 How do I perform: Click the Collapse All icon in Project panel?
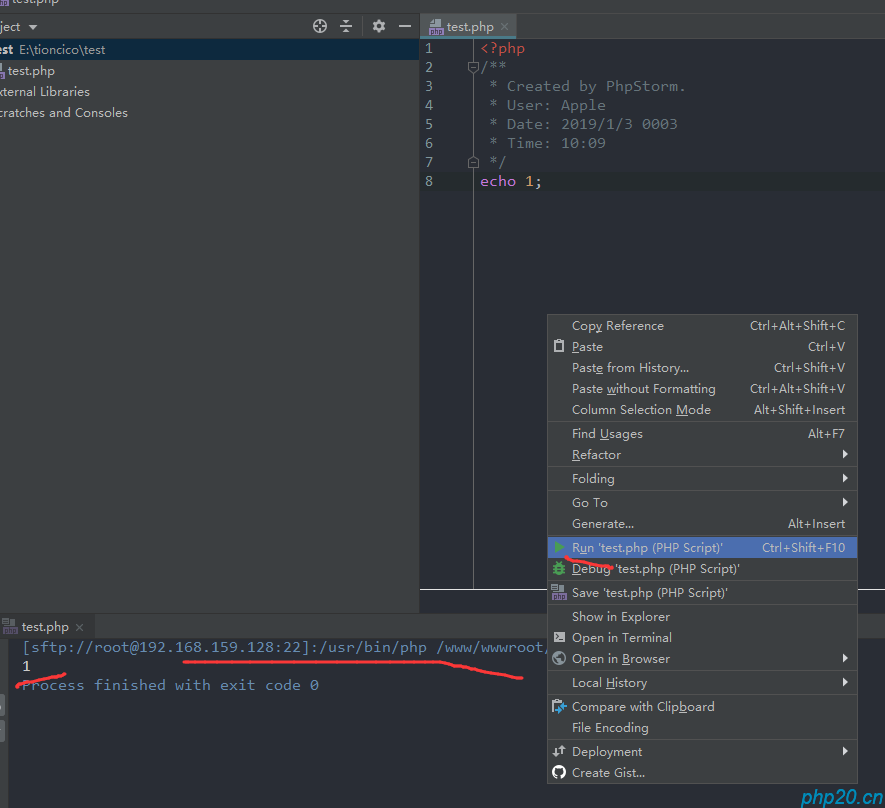tap(346, 26)
